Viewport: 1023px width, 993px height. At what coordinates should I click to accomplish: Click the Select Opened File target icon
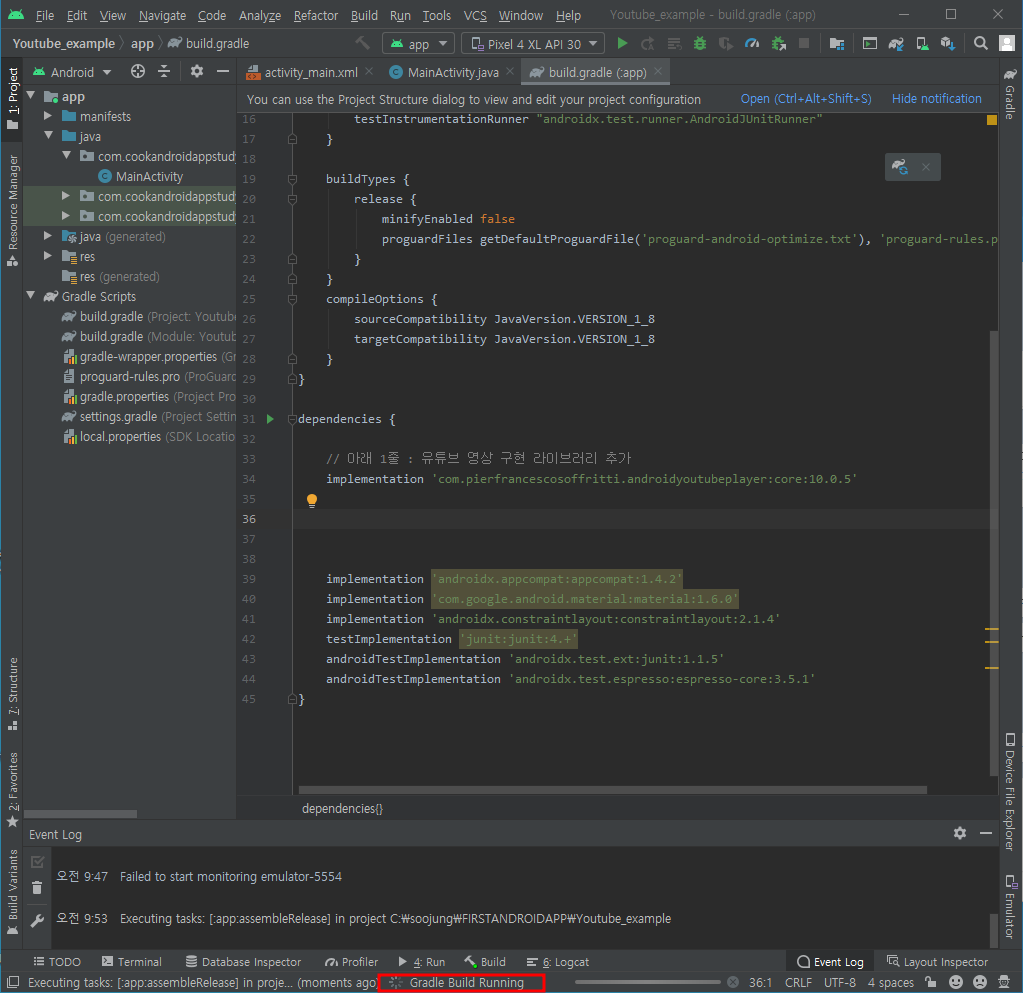(138, 71)
